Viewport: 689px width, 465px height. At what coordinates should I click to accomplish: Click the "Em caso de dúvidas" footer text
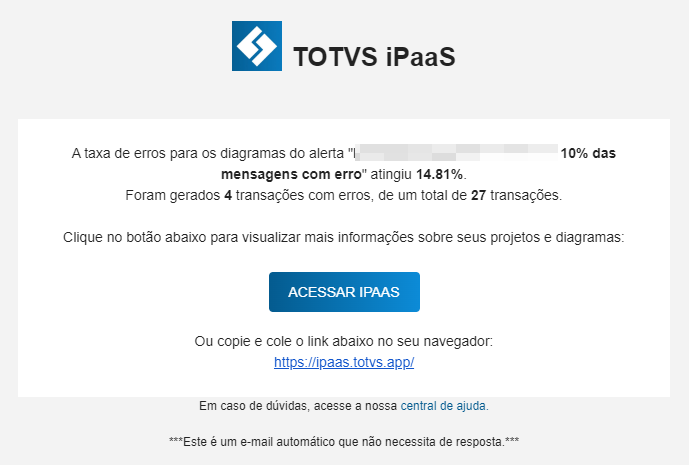point(254,406)
